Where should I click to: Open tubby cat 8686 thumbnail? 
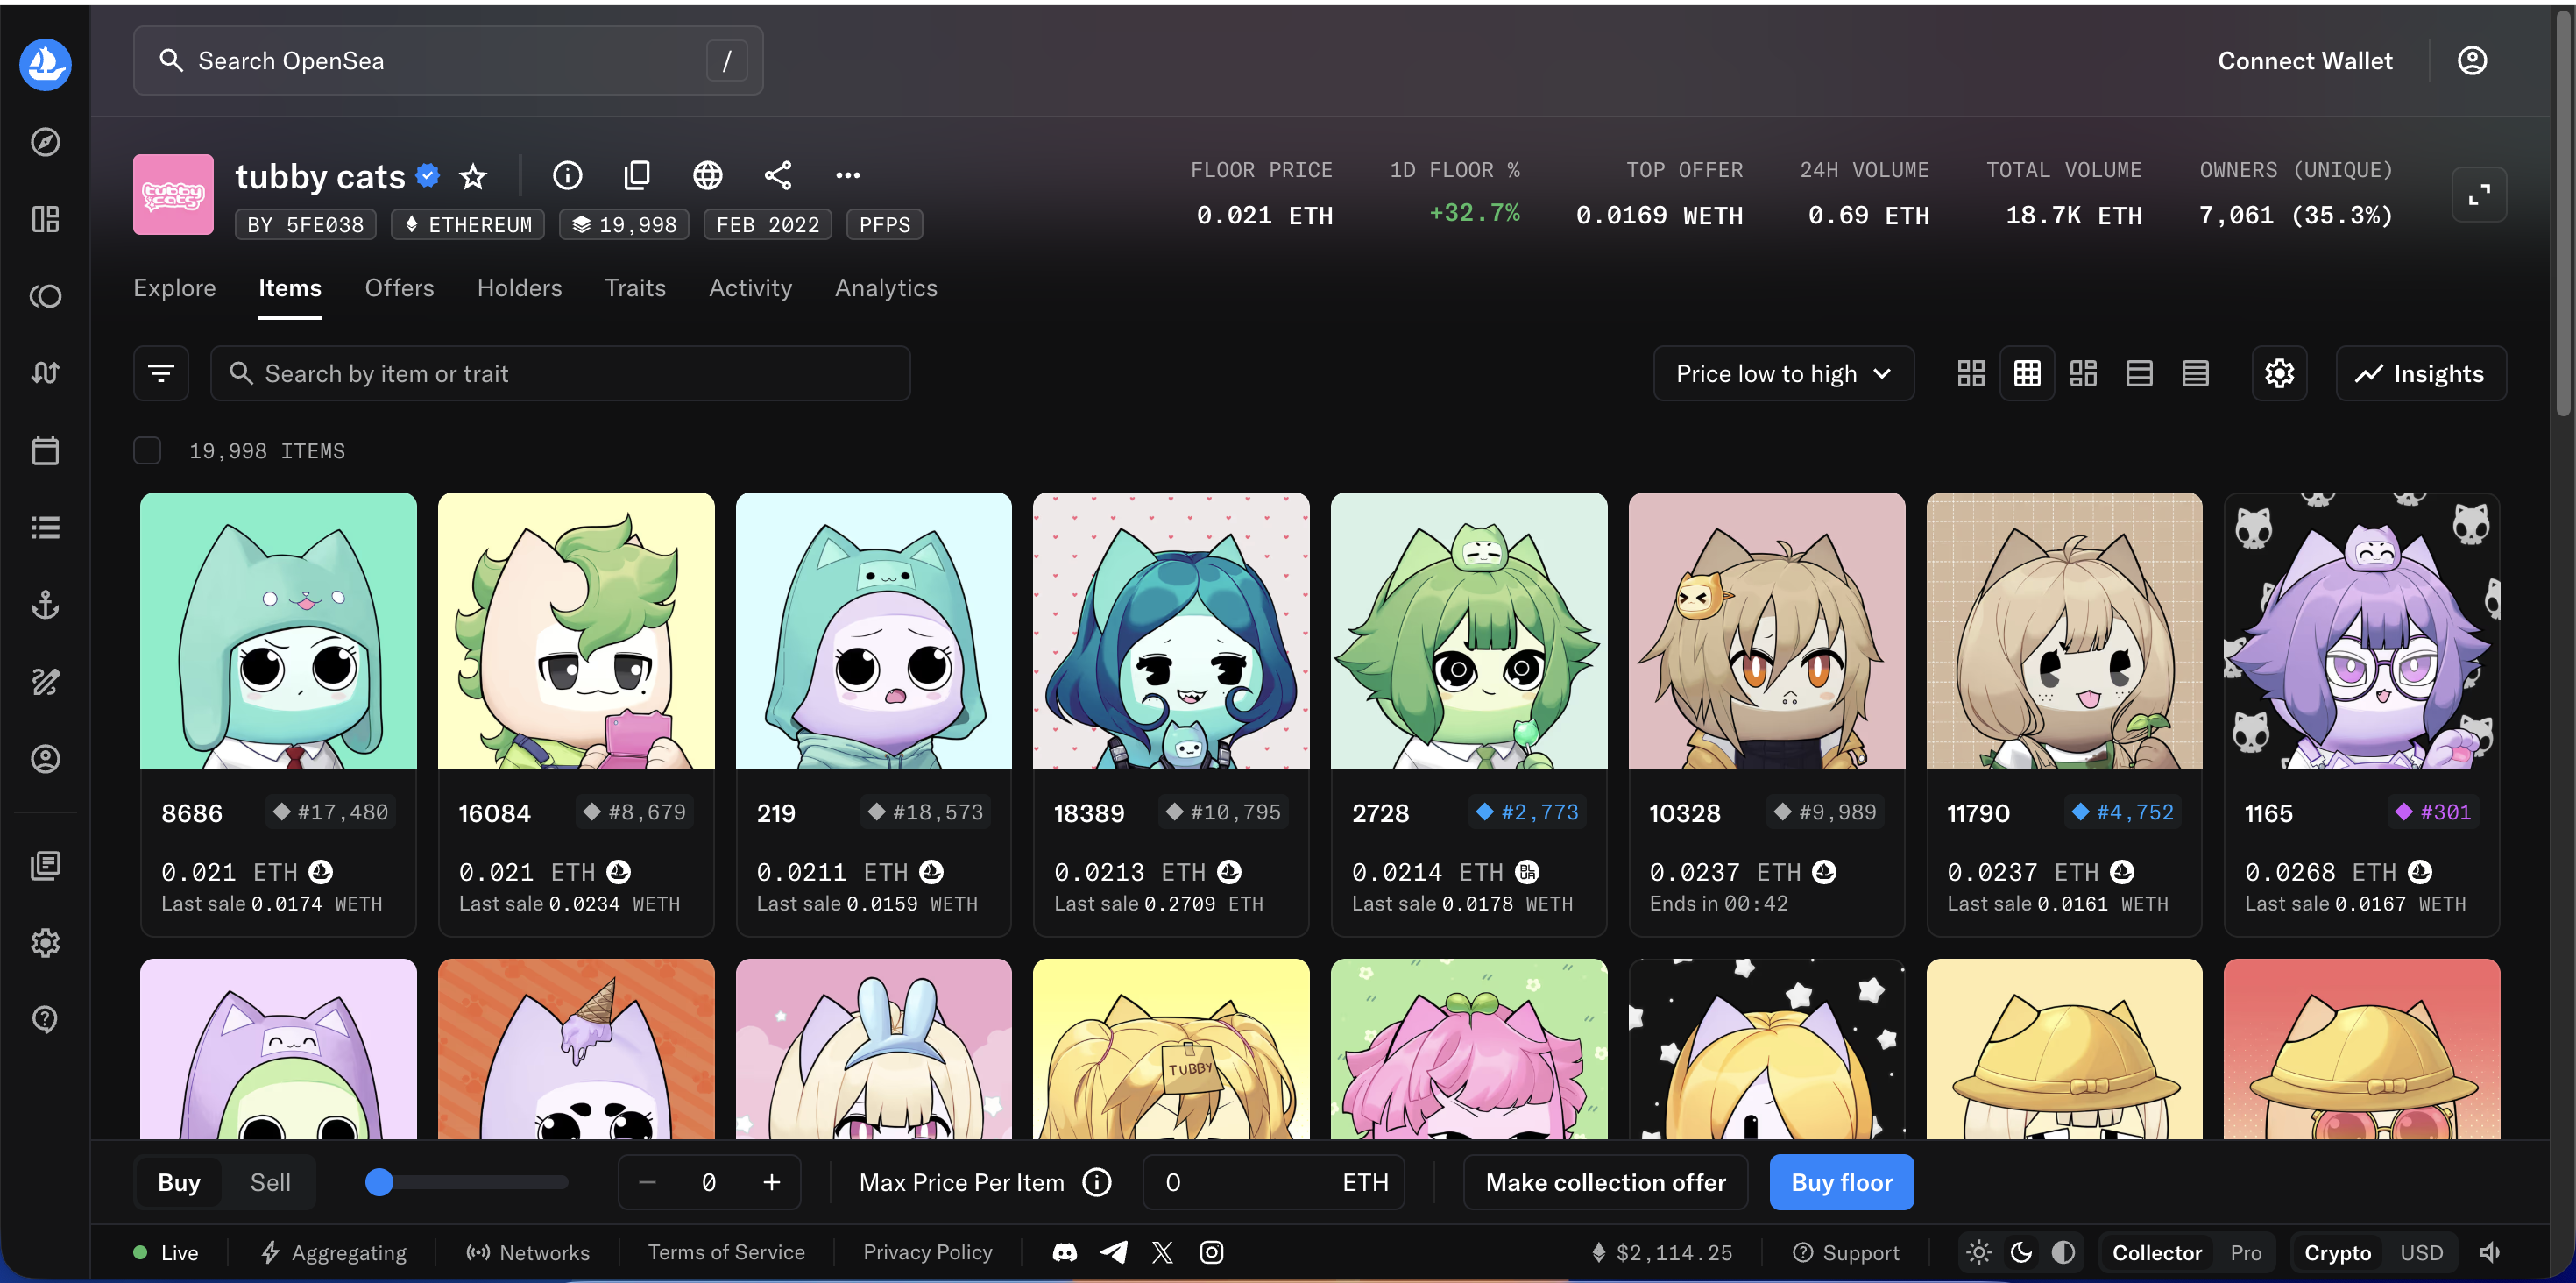coord(278,631)
